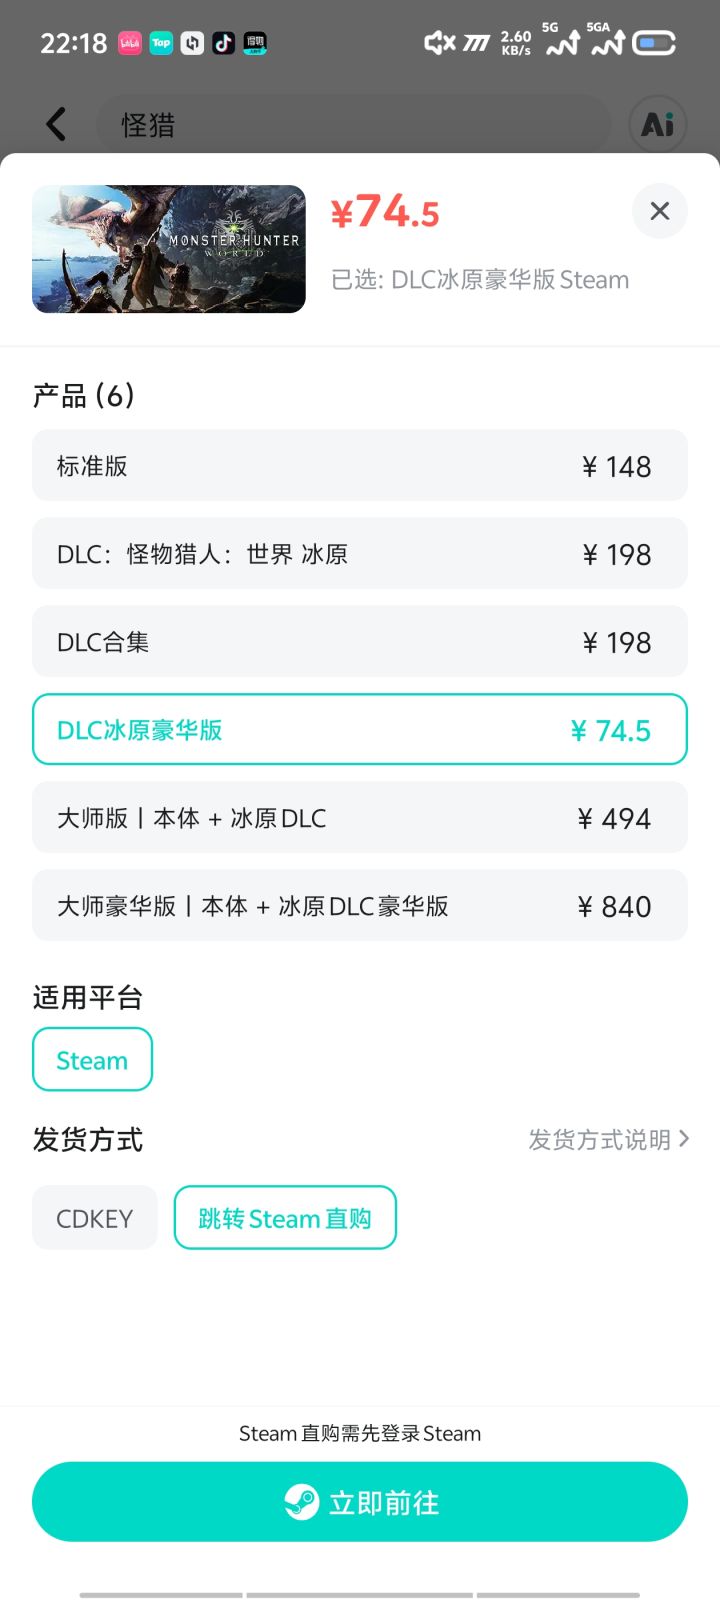Select the DLC冰原豪华版 option
The width and height of the screenshot is (720, 1600).
tap(360, 730)
